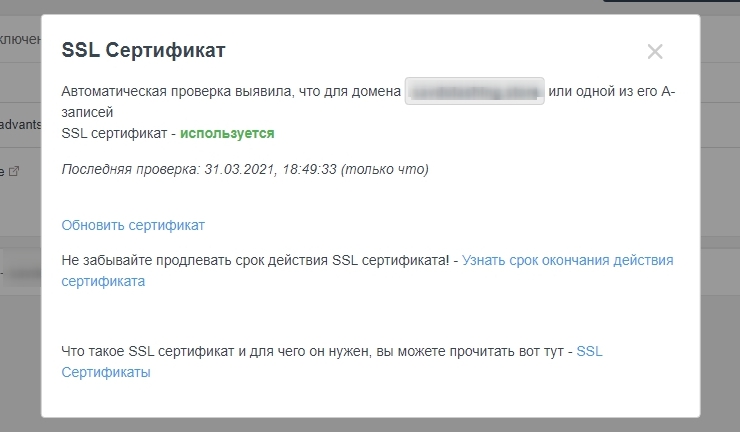740x432 pixels.
Task: Click the Что такое SSL сертификат paragraph
Action: coord(315,352)
